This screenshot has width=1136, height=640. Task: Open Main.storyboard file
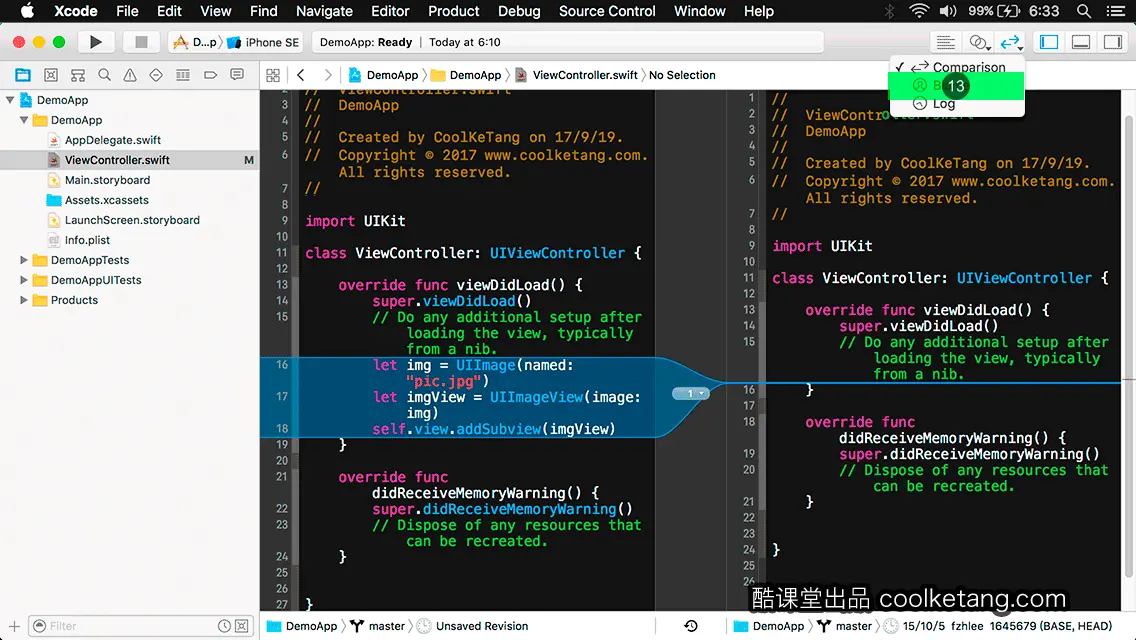click(x=107, y=180)
